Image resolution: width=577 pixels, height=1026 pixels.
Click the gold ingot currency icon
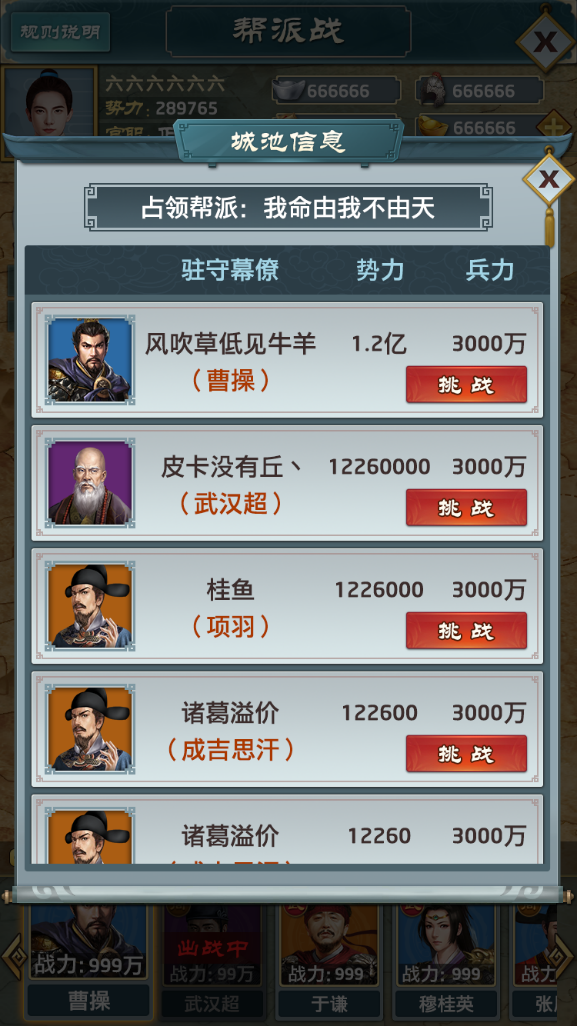pyautogui.click(x=434, y=126)
